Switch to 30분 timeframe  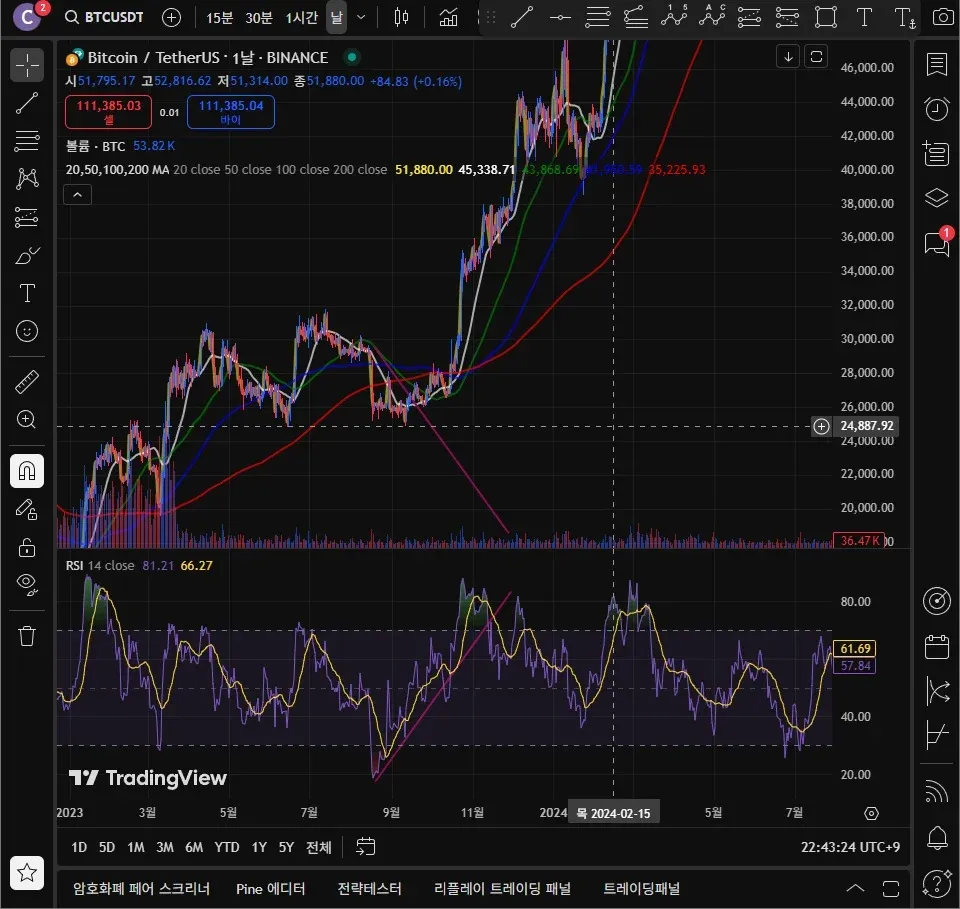258,18
